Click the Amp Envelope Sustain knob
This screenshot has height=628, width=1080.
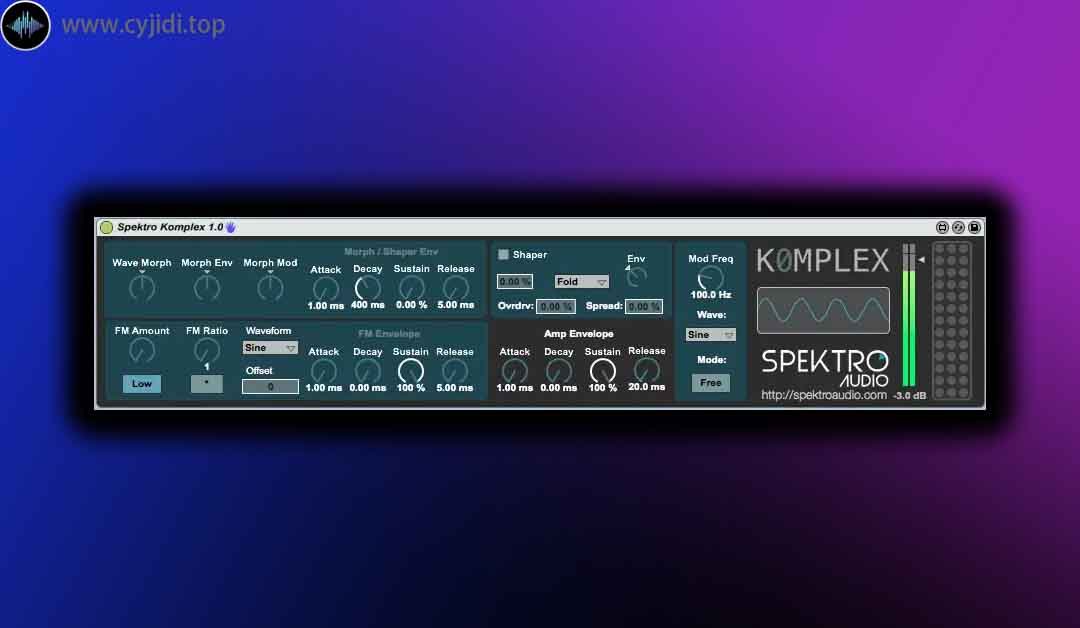click(x=603, y=371)
